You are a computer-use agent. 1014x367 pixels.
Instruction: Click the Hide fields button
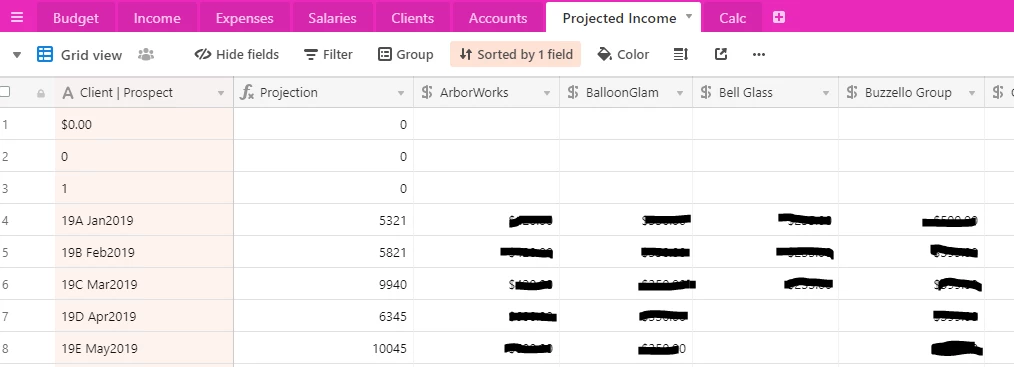[x=237, y=54]
